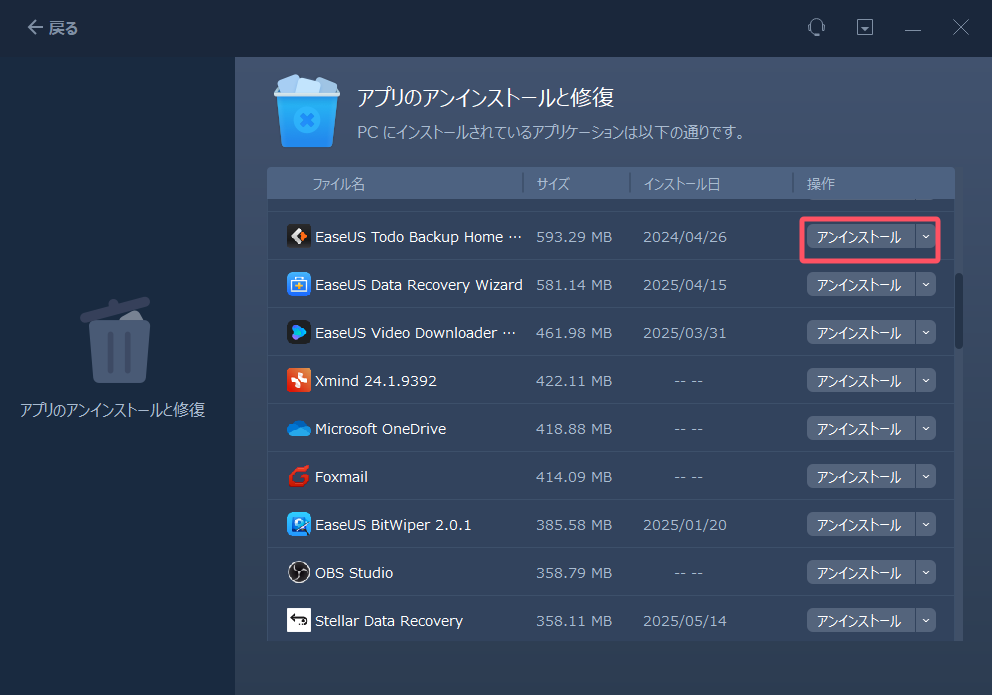Click 戻る to go back
992x695 pixels.
pyautogui.click(x=51, y=27)
